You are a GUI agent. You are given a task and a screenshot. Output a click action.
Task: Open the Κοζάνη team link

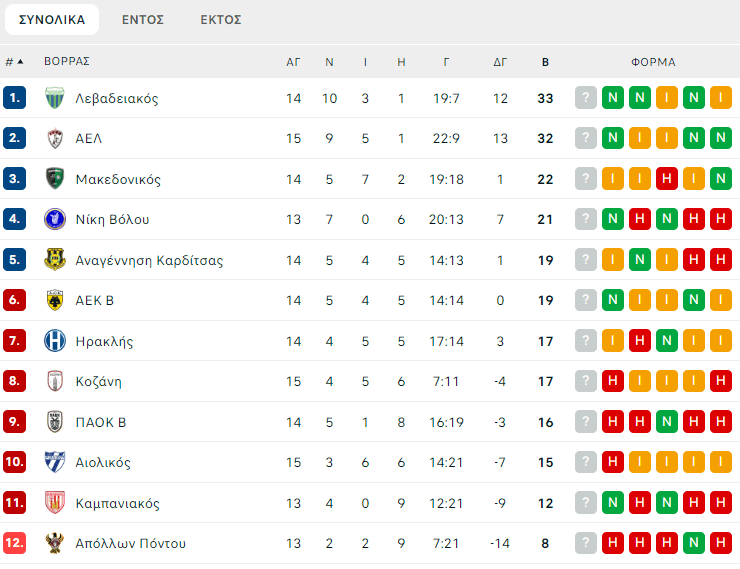coord(98,381)
